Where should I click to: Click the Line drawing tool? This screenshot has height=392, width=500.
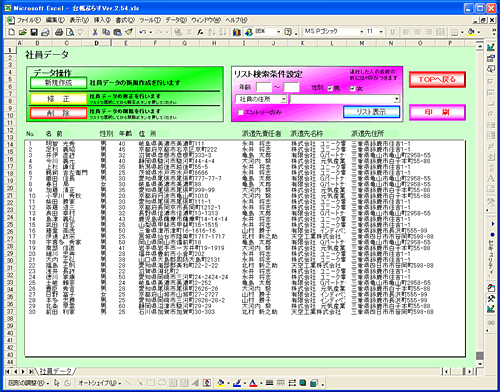pyautogui.click(x=129, y=383)
